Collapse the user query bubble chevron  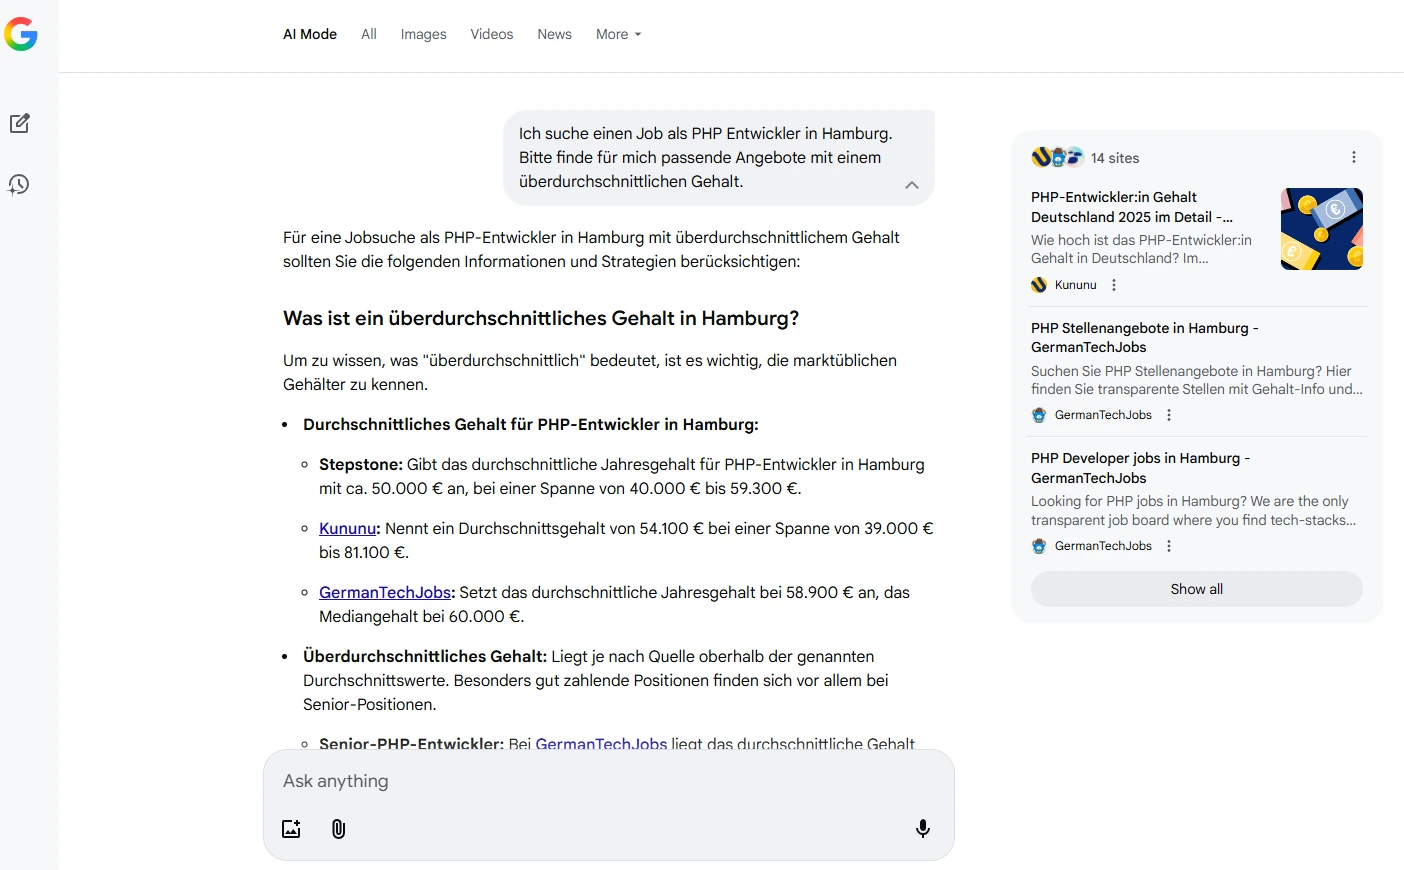coord(911,185)
